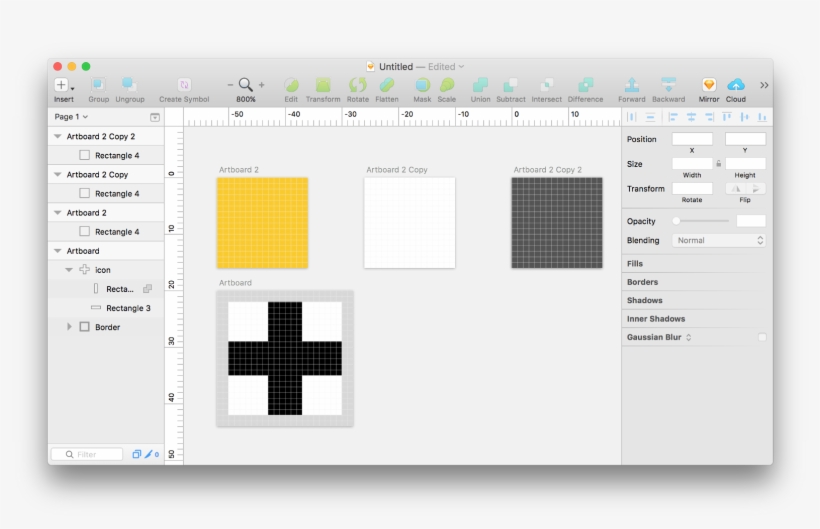Adjust the Opacity slider handle
Viewport: 820px width, 529px height.
point(676,221)
